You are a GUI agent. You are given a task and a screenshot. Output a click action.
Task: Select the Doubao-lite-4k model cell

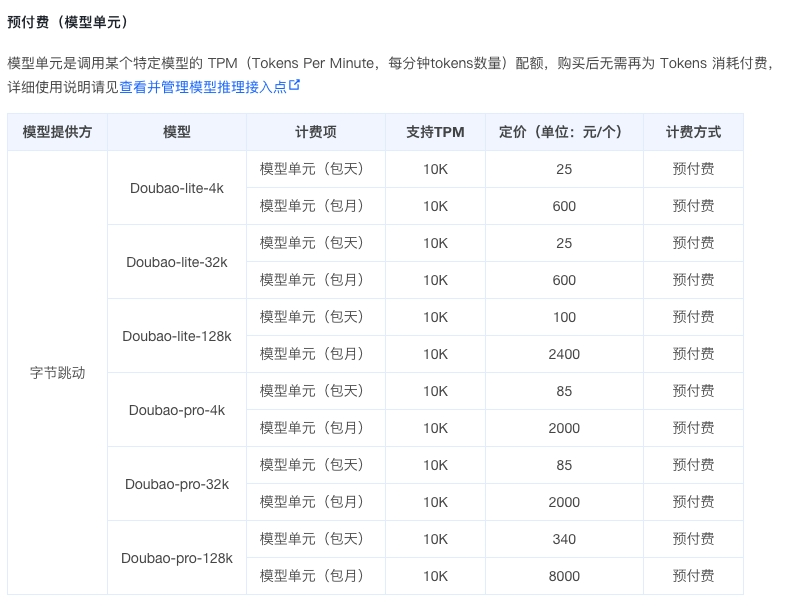click(x=177, y=188)
